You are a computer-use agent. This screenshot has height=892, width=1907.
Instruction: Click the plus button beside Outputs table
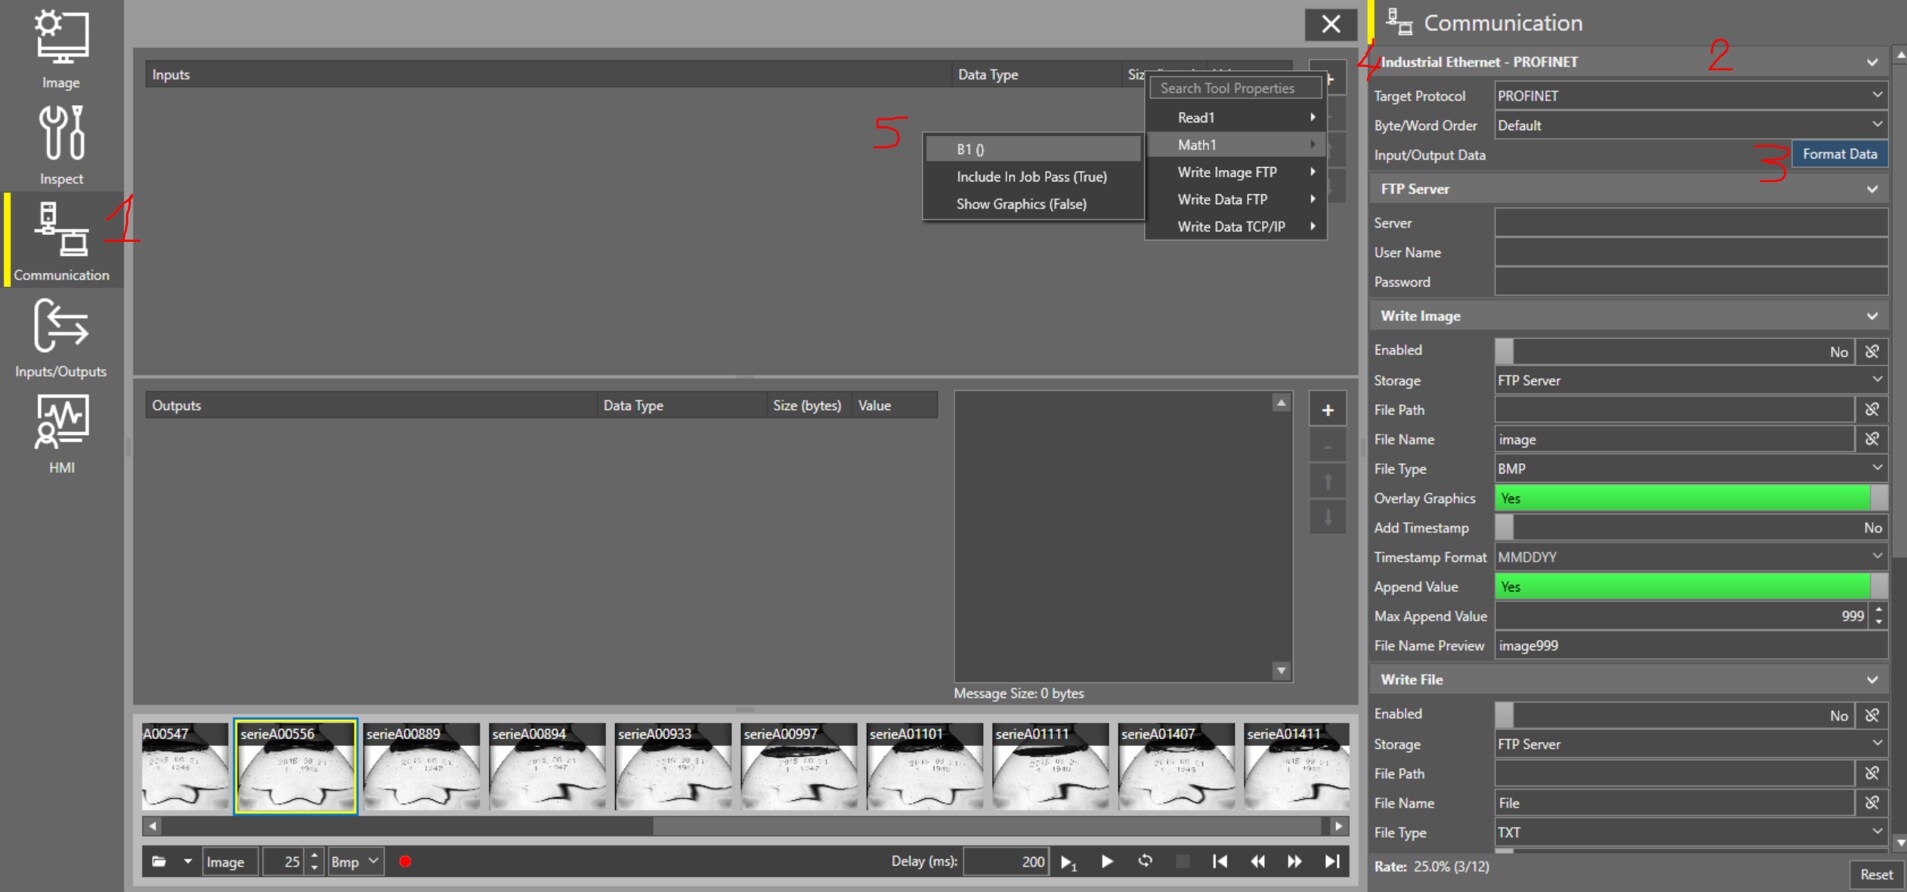[1327, 410]
